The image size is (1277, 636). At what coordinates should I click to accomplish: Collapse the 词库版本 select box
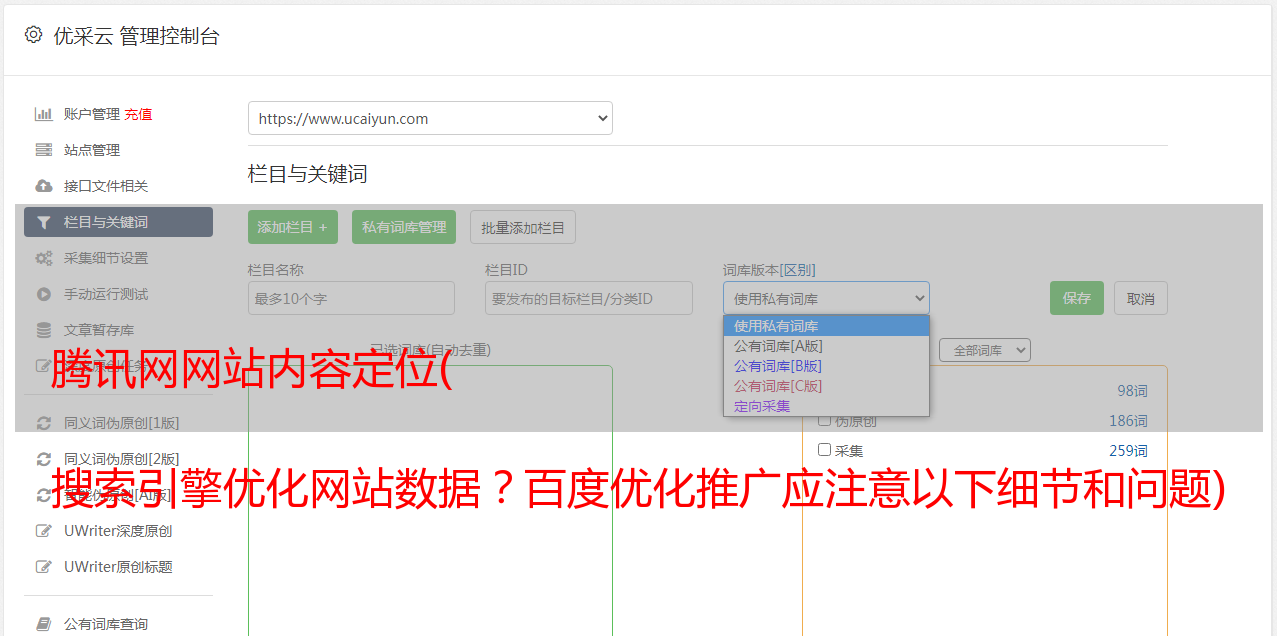point(826,298)
